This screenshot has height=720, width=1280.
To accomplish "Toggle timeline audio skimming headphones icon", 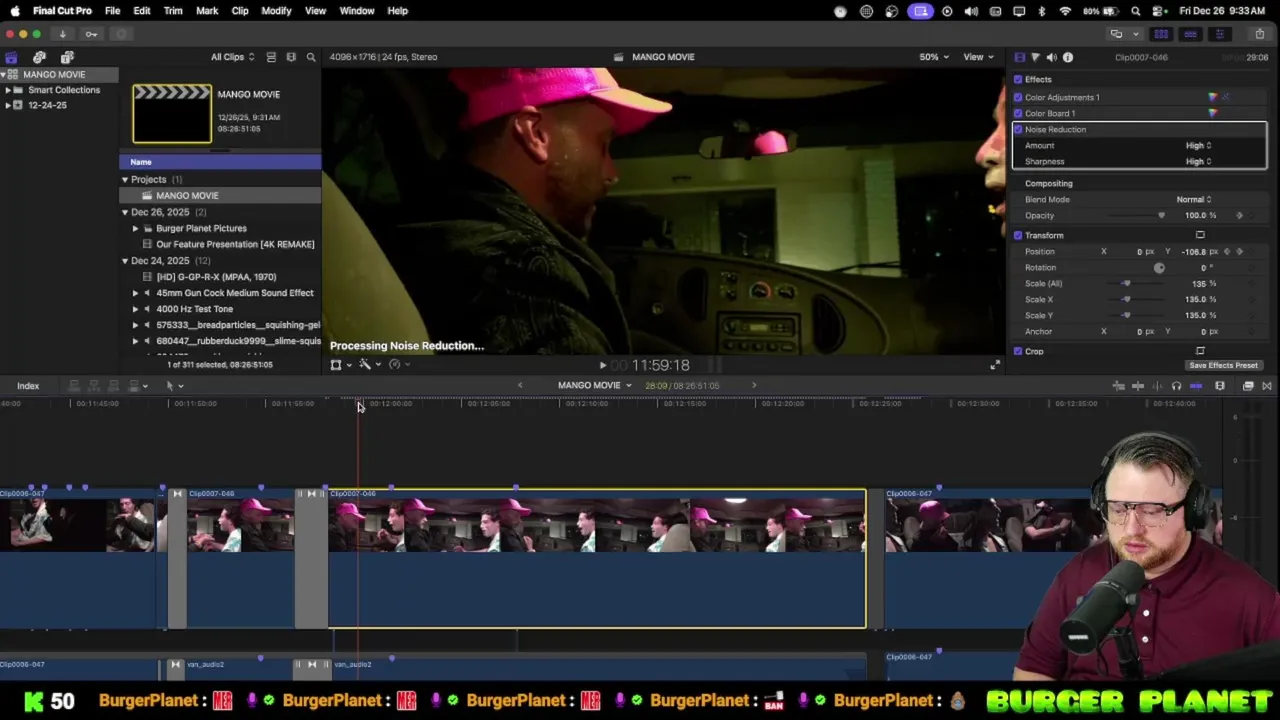I will coord(1176,386).
